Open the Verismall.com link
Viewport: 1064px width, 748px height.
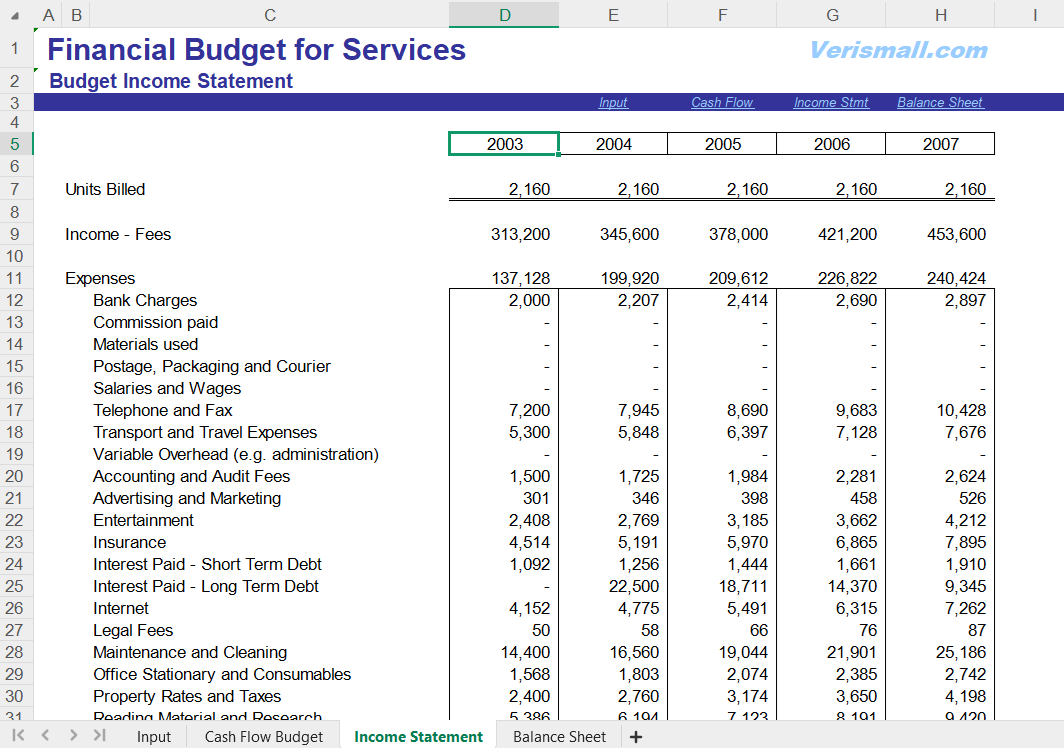pos(898,50)
